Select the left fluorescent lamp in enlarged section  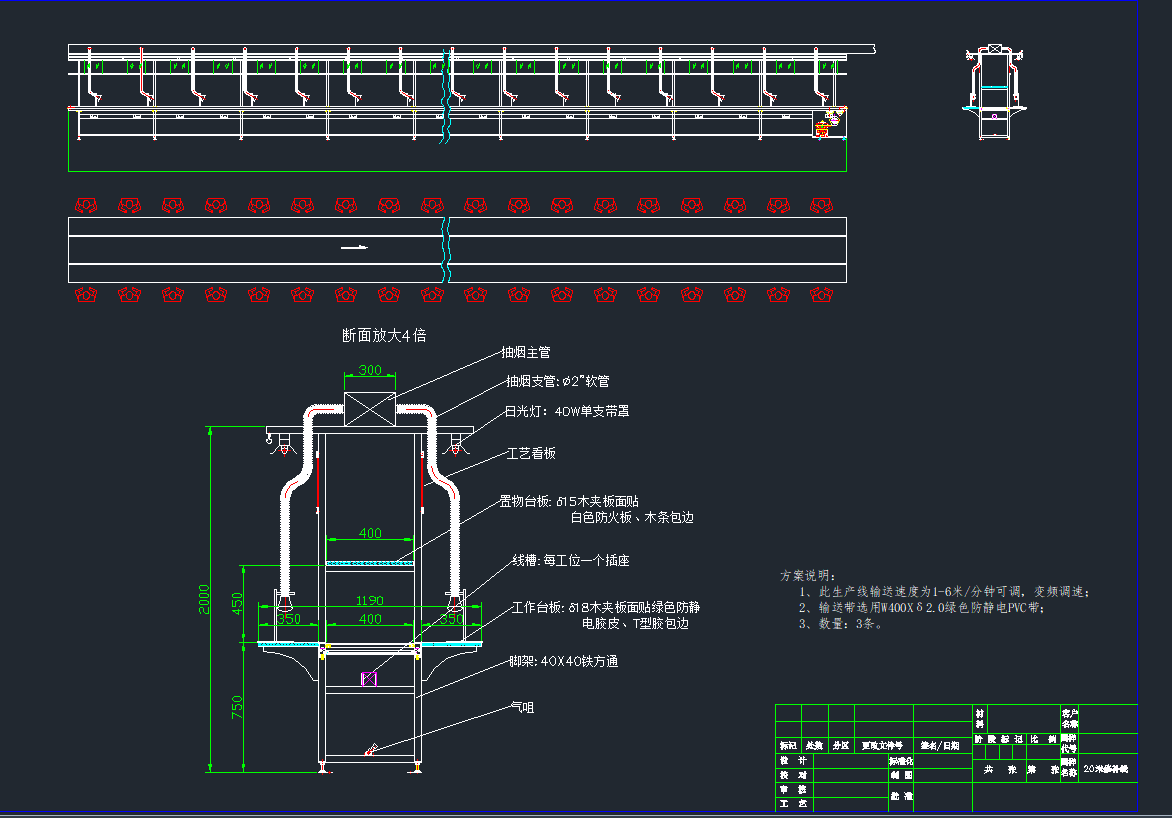pyautogui.click(x=285, y=447)
